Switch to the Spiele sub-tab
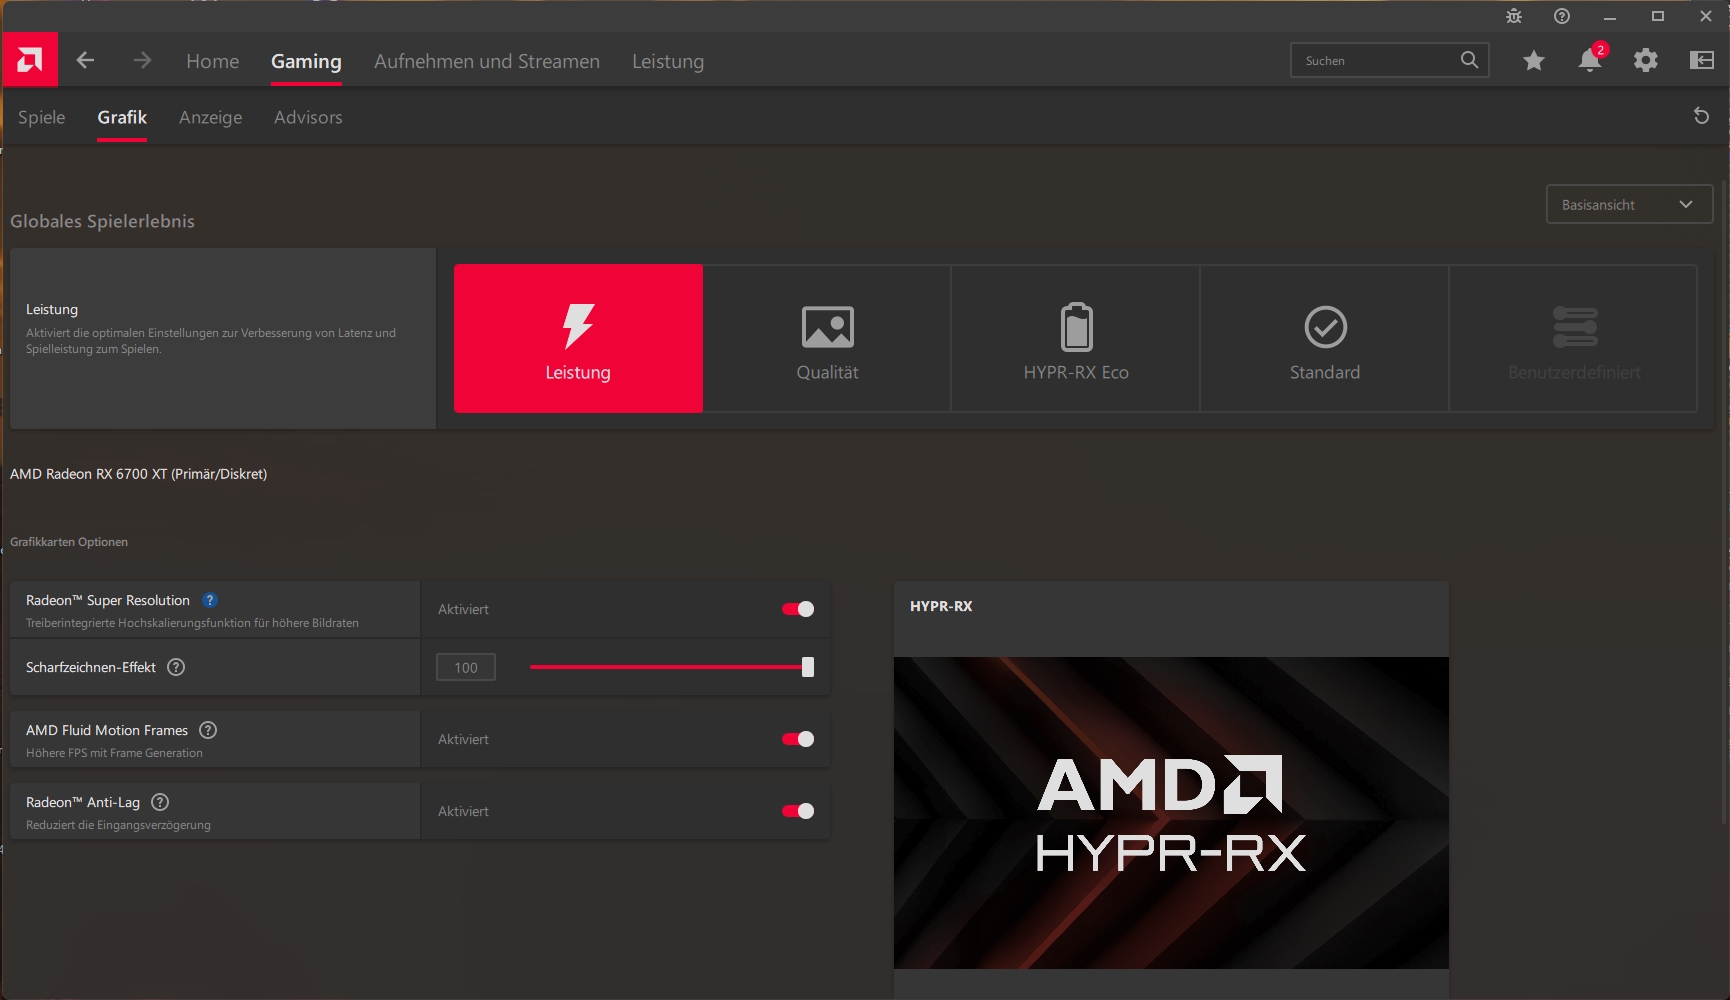The height and width of the screenshot is (1000, 1730). pos(42,117)
